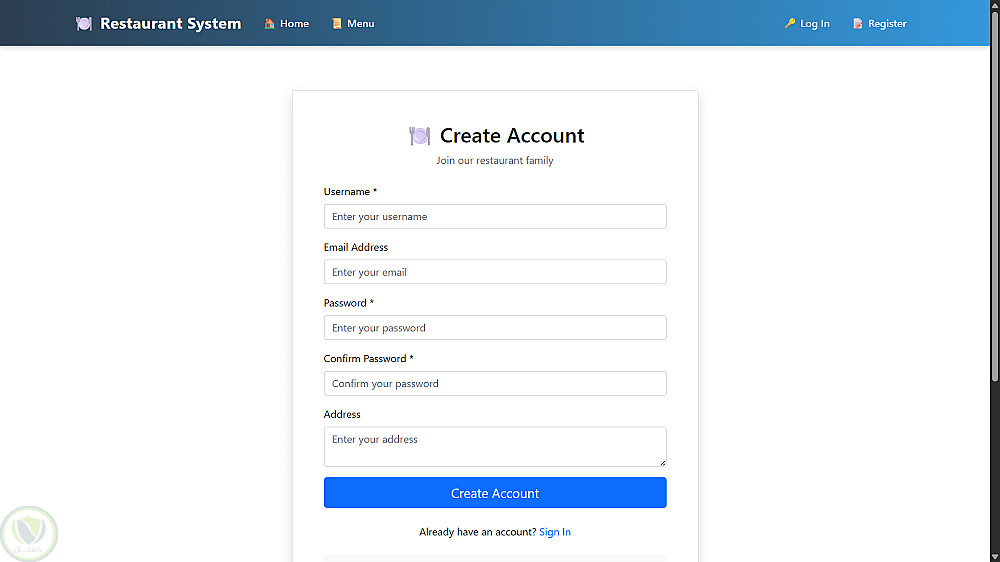
Task: Follow the Sign In link
Action: [x=555, y=532]
